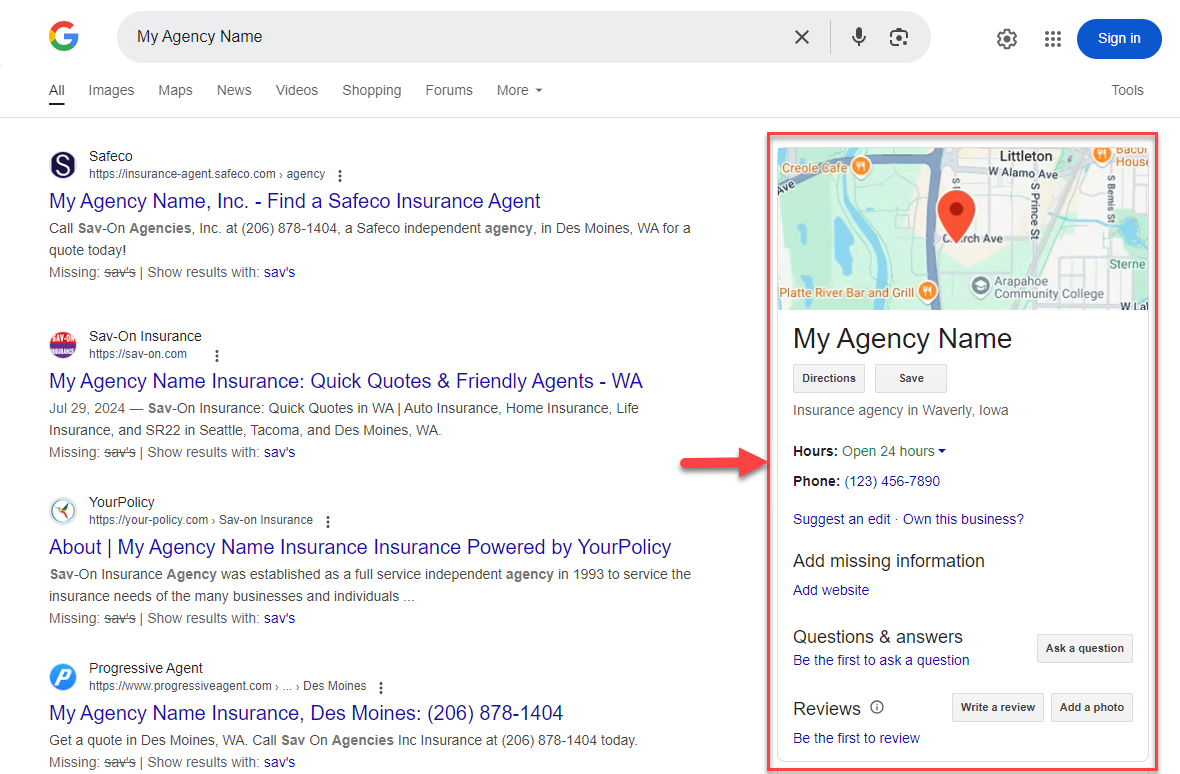The width and height of the screenshot is (1180, 774).
Task: Switch to the Images tab
Action: pyautogui.click(x=111, y=90)
